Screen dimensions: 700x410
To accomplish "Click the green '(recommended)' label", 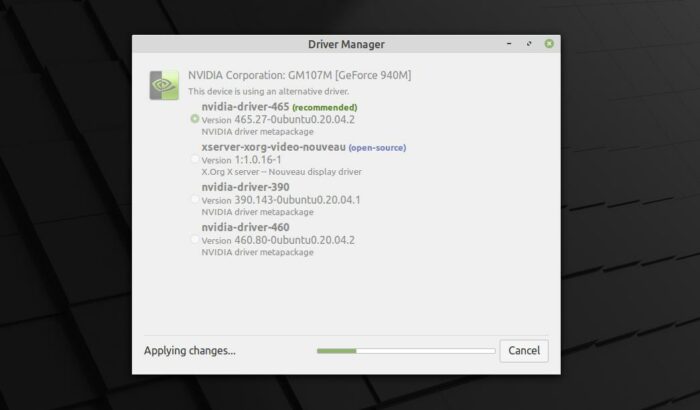I will [325, 107].
